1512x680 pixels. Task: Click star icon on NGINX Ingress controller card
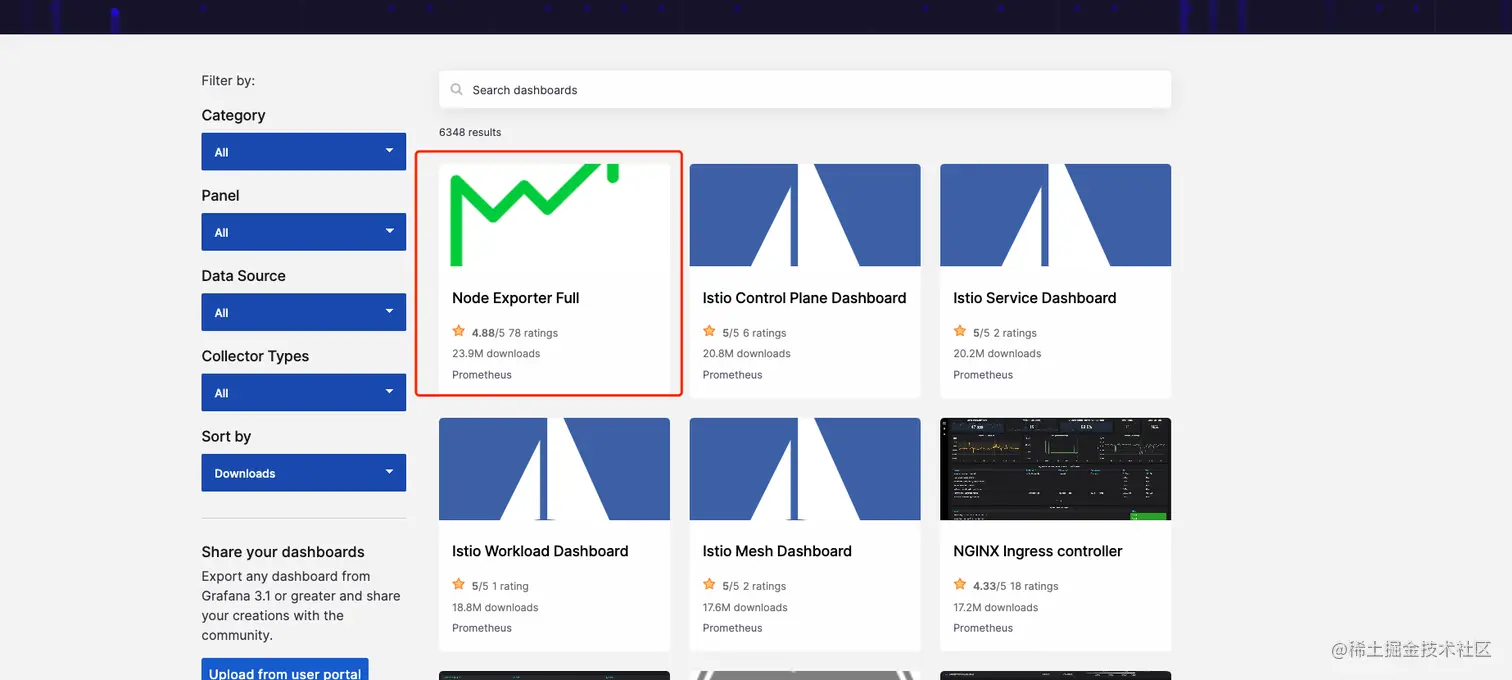coord(960,584)
